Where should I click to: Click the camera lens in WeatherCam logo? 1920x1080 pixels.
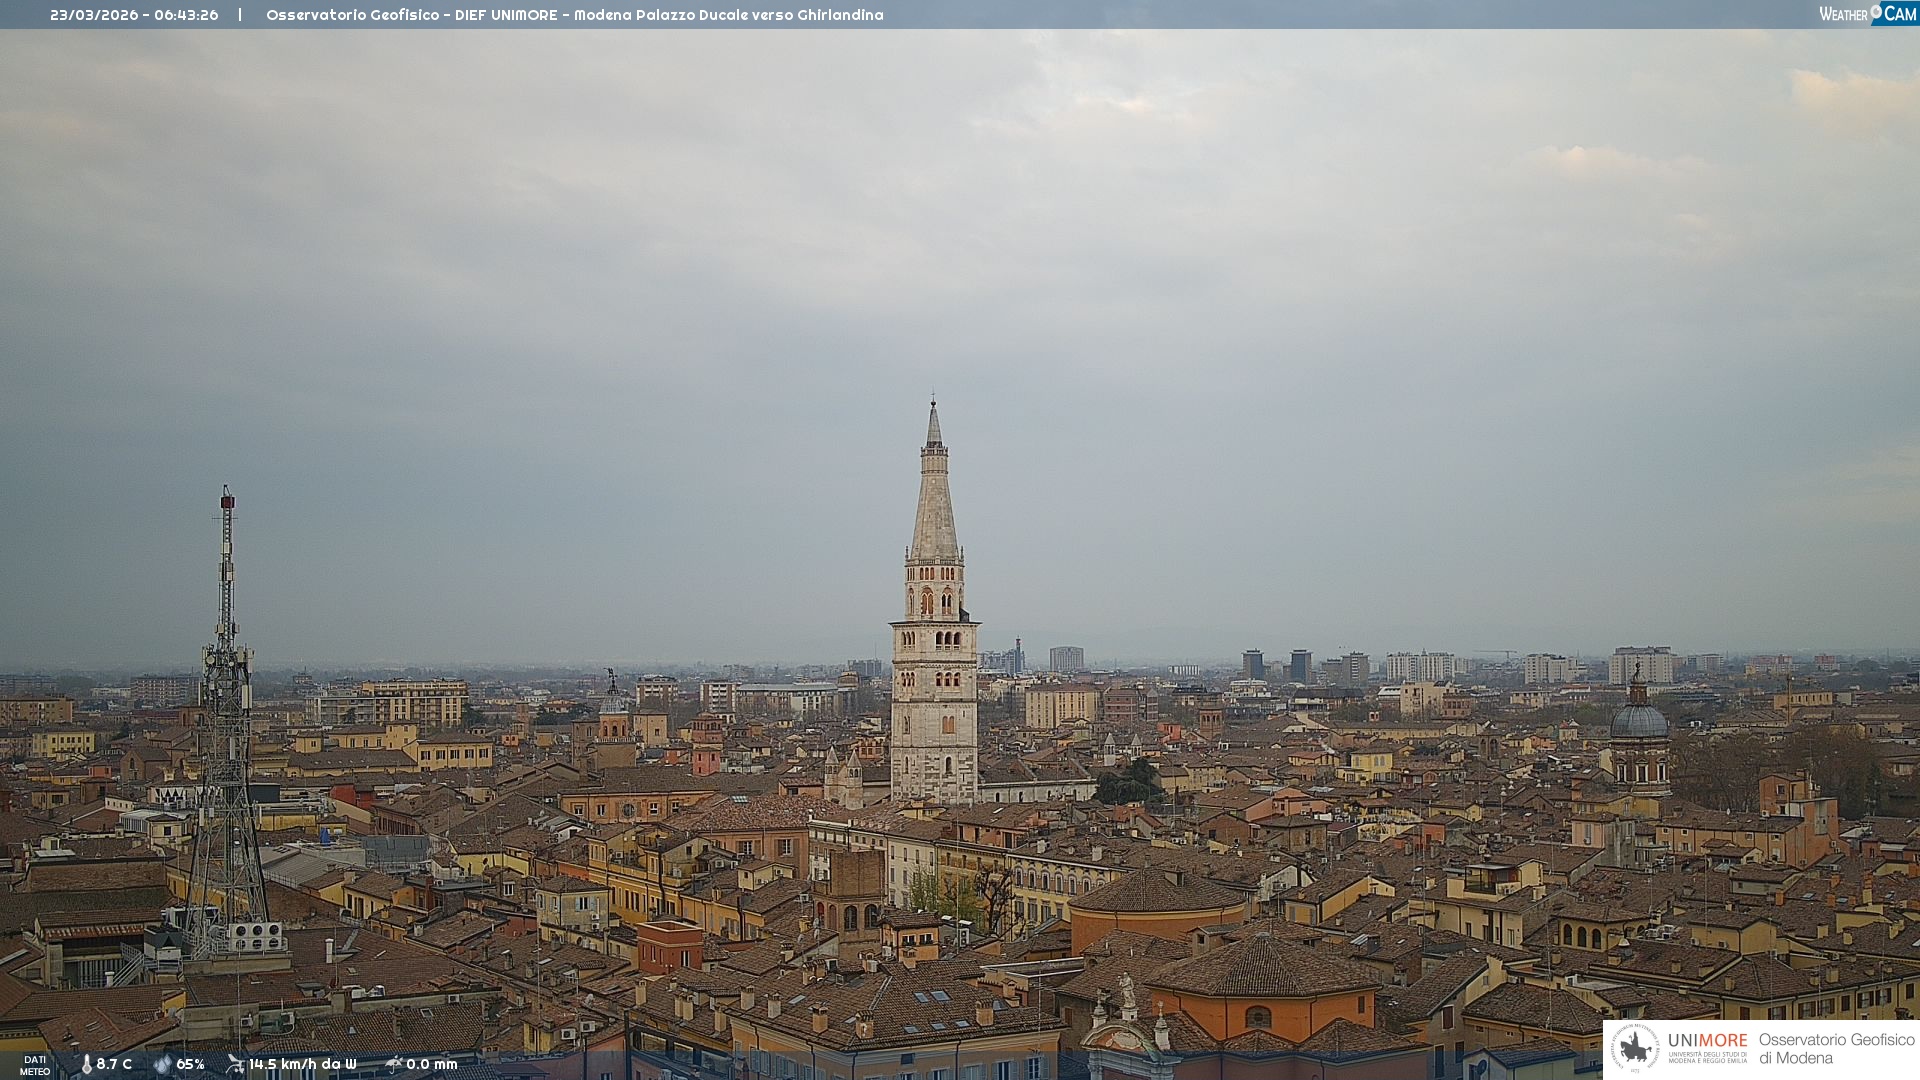tap(1876, 11)
